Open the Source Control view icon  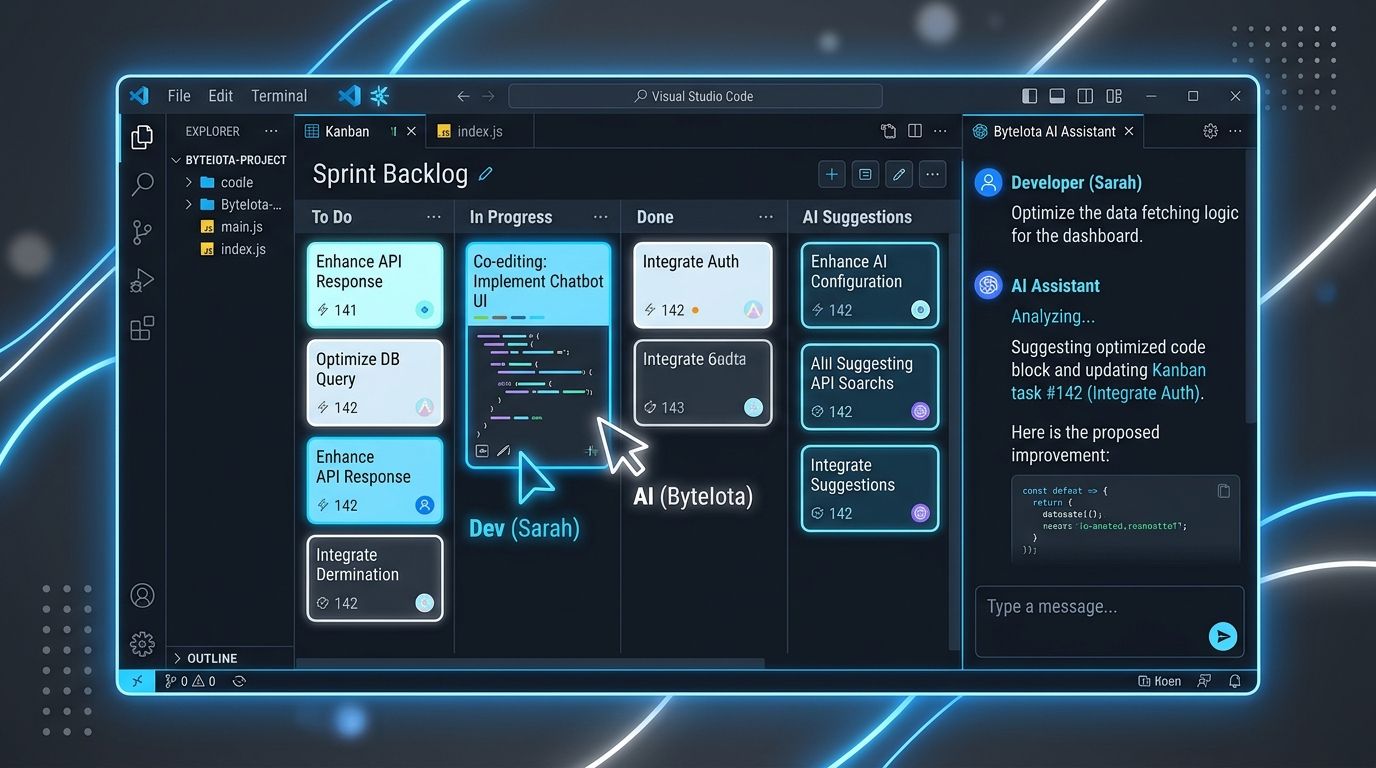(143, 232)
